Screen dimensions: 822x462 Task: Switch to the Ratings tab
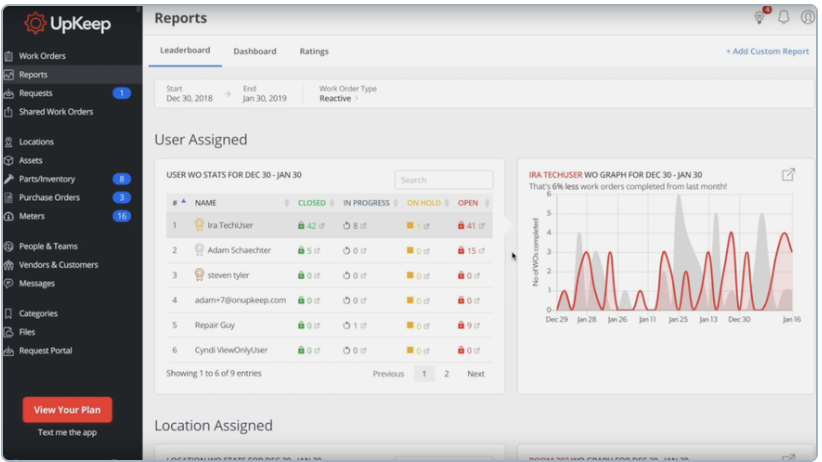coord(314,51)
